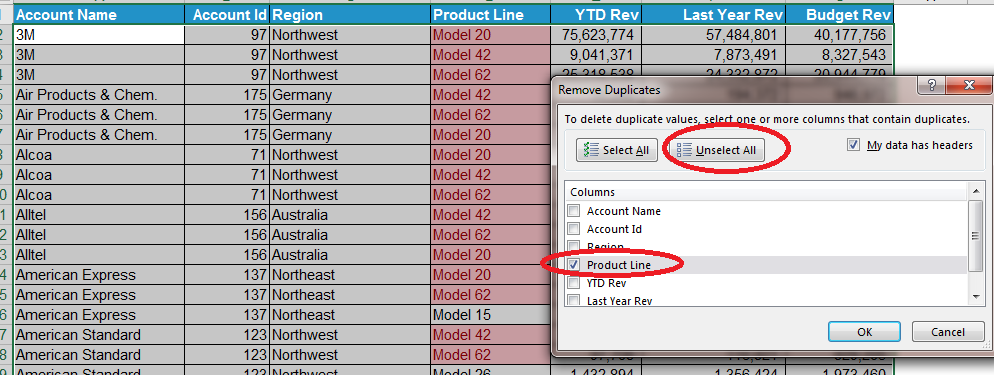
Task: Click Cancel in Remove Duplicates dialog
Action: click(x=948, y=331)
